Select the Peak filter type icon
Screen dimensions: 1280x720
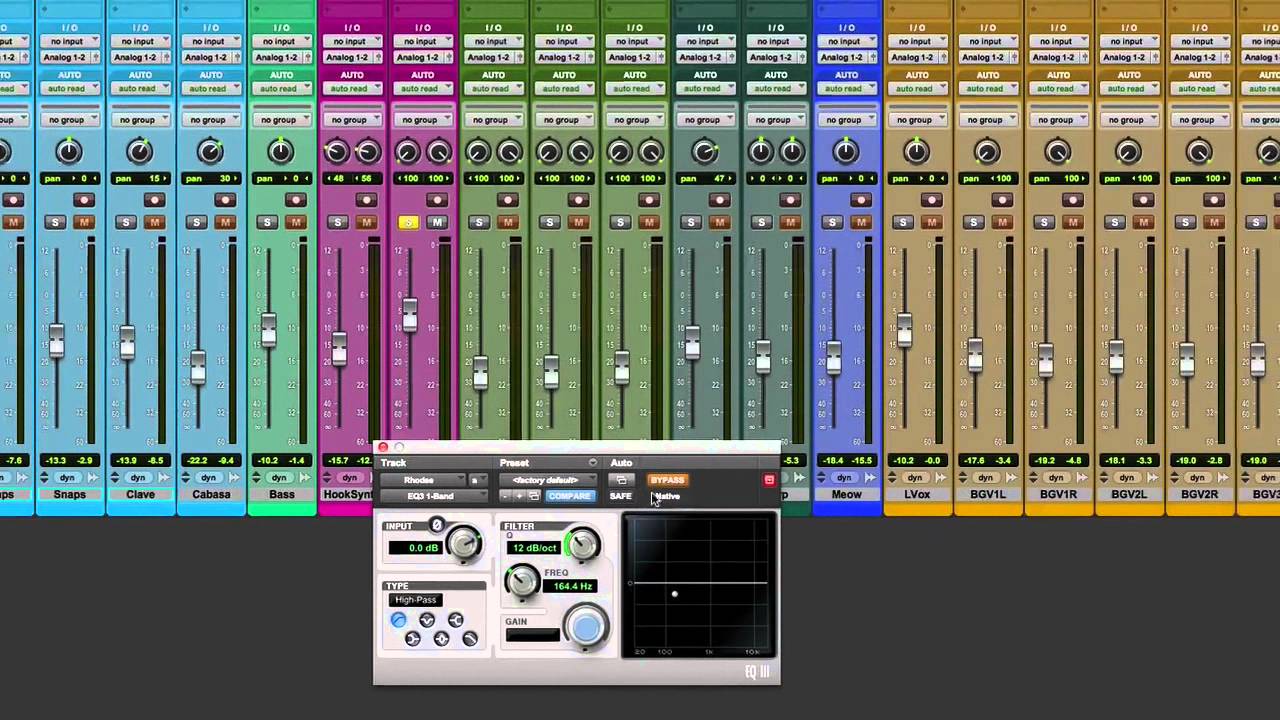(441, 639)
